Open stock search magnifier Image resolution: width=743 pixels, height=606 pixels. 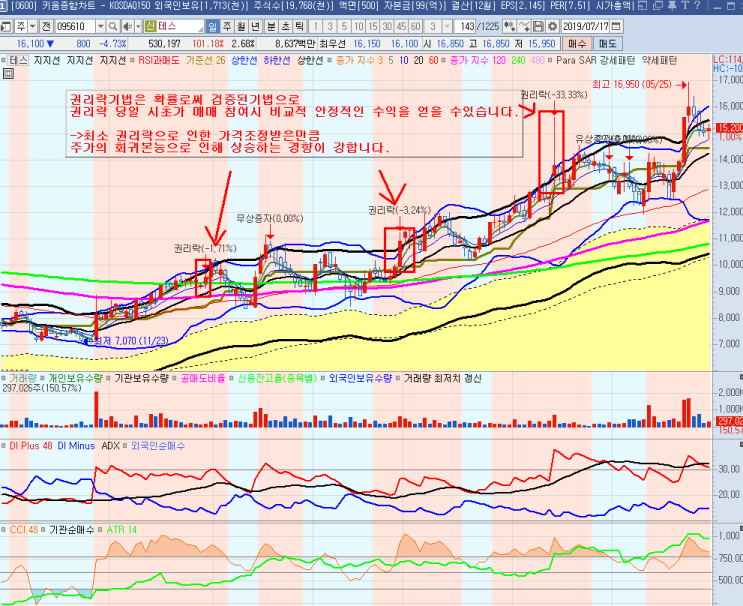113,26
